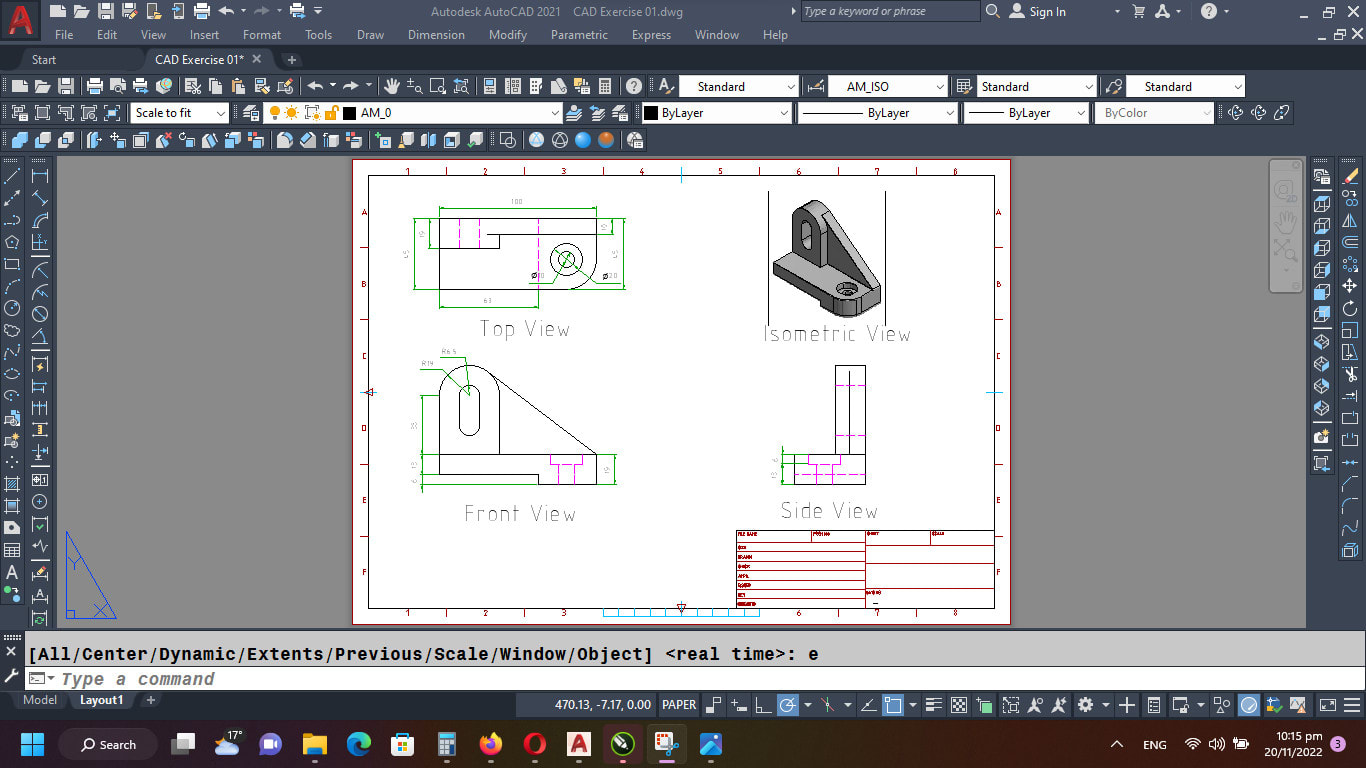Select the Linear dimension tool
The image size is (1366, 768).
pos(40,176)
